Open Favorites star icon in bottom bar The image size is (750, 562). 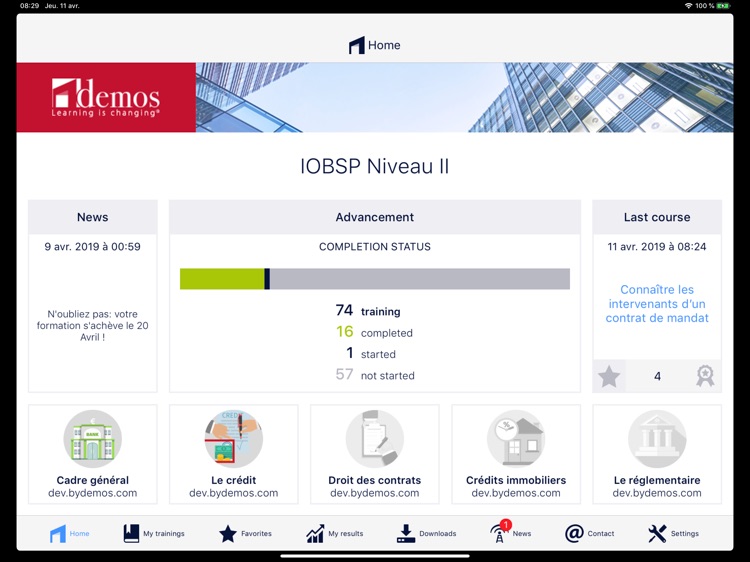pyautogui.click(x=228, y=533)
